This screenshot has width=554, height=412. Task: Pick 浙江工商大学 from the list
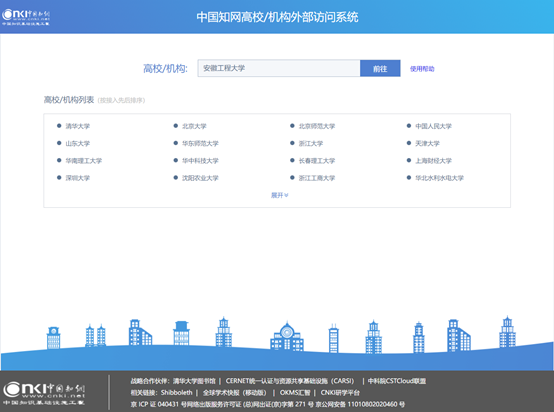317,178
